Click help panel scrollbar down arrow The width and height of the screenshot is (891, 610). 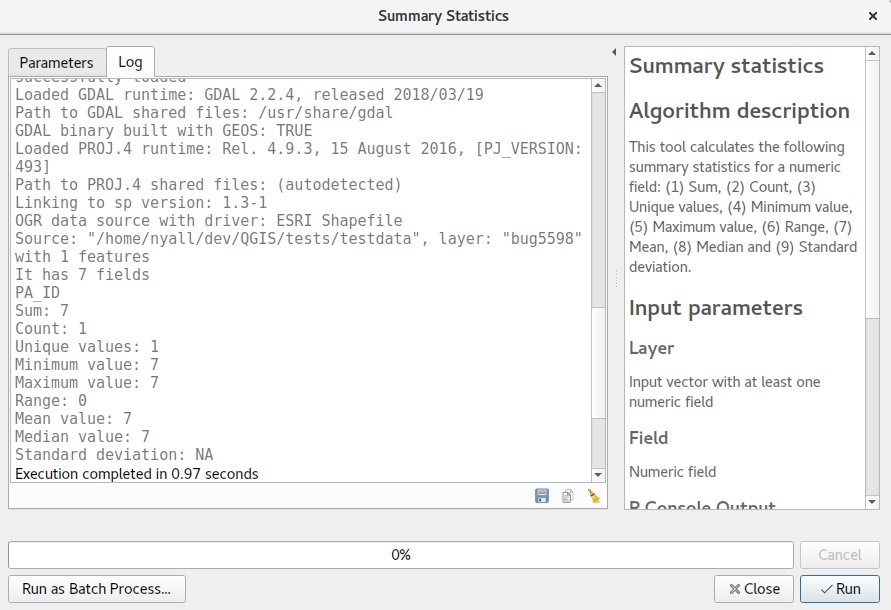click(872, 502)
